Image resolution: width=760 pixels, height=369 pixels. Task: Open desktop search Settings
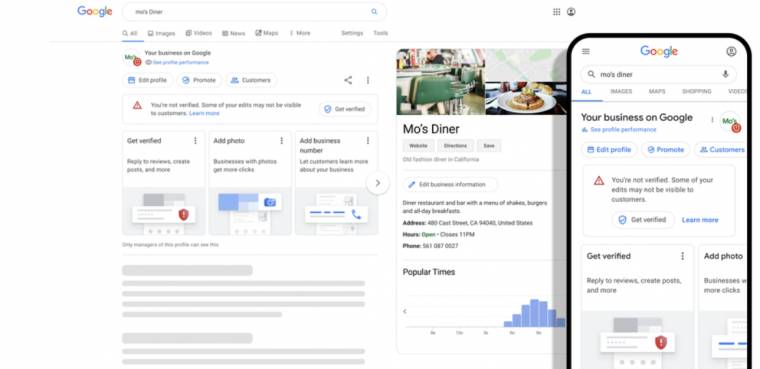pyautogui.click(x=352, y=33)
